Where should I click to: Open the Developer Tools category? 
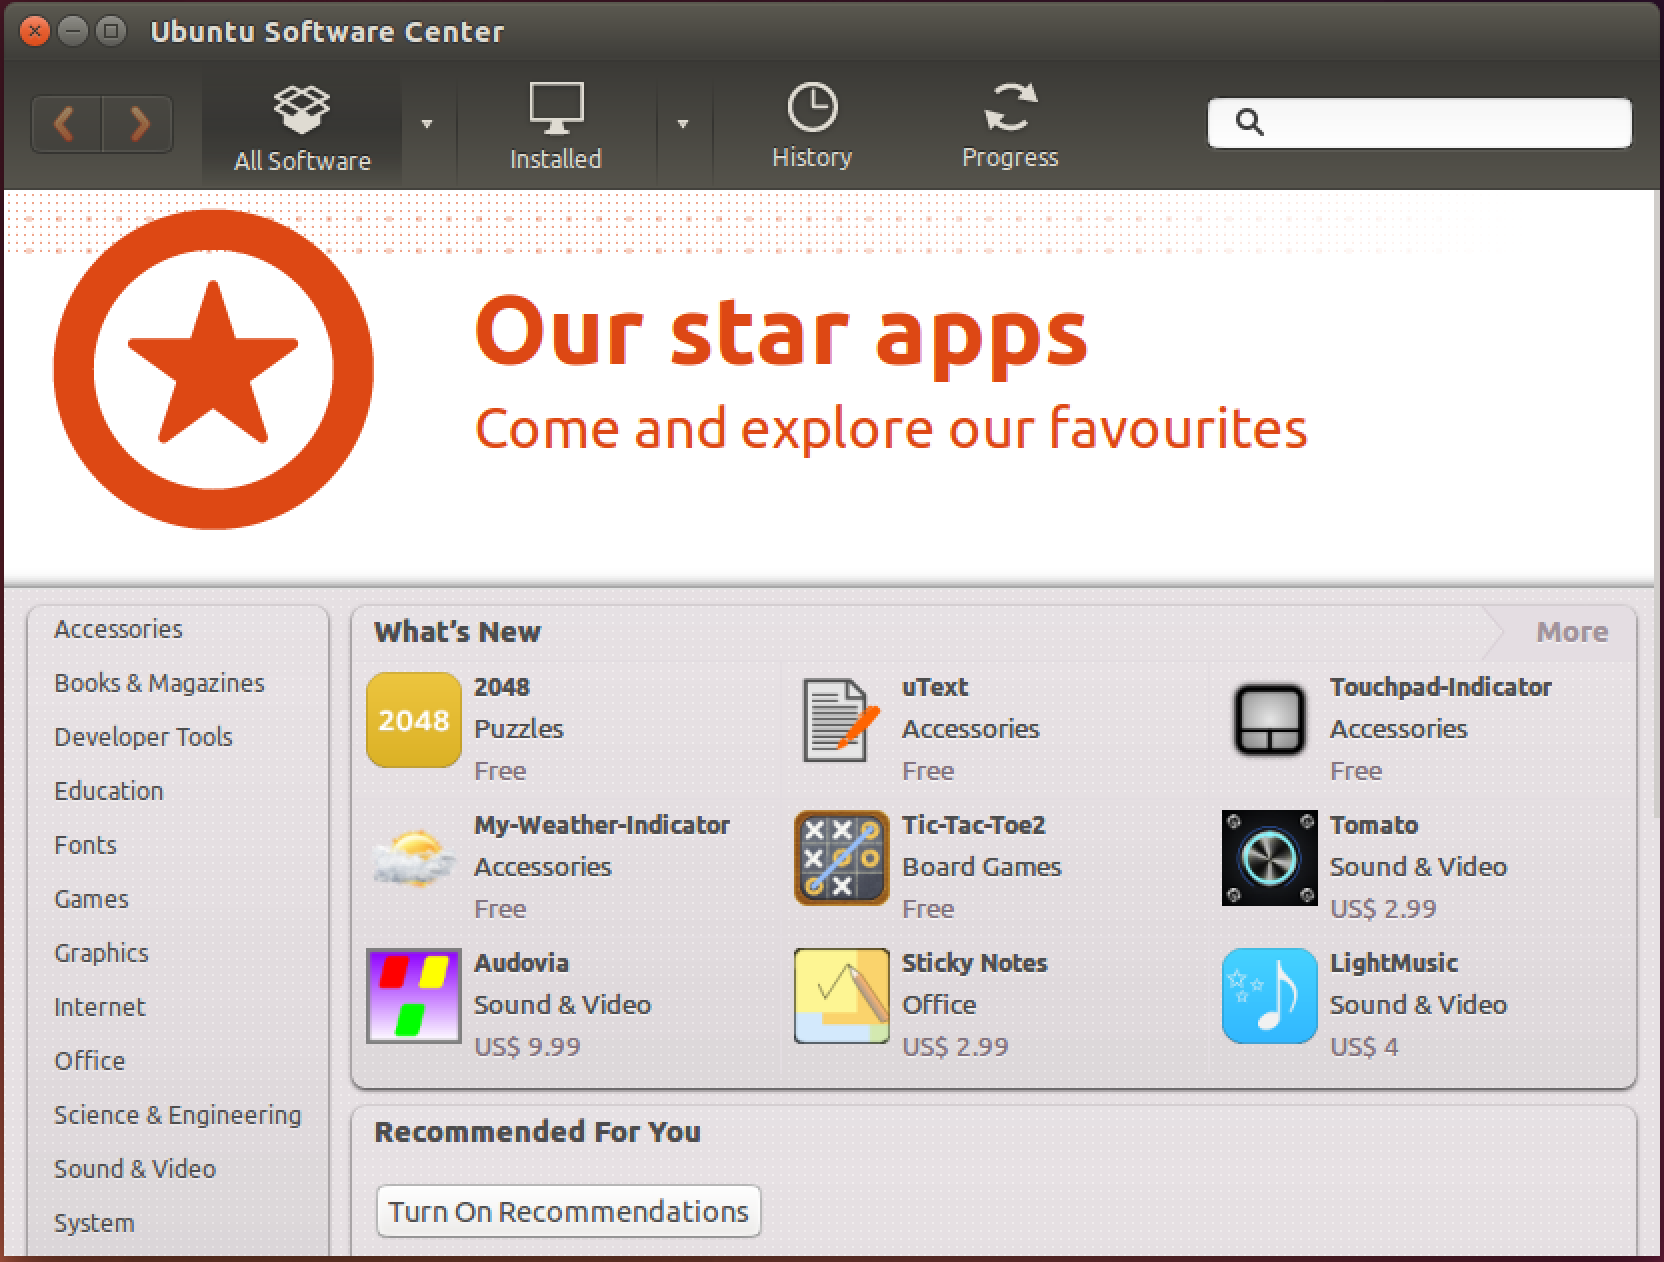point(143,737)
